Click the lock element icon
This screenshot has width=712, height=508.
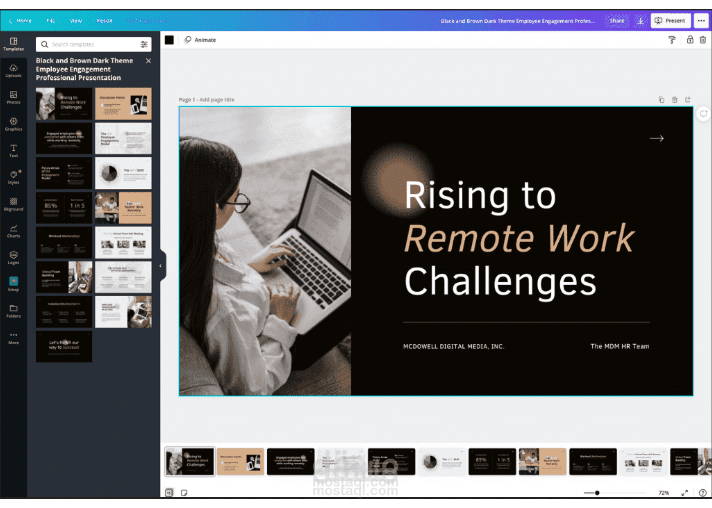pyautogui.click(x=690, y=39)
